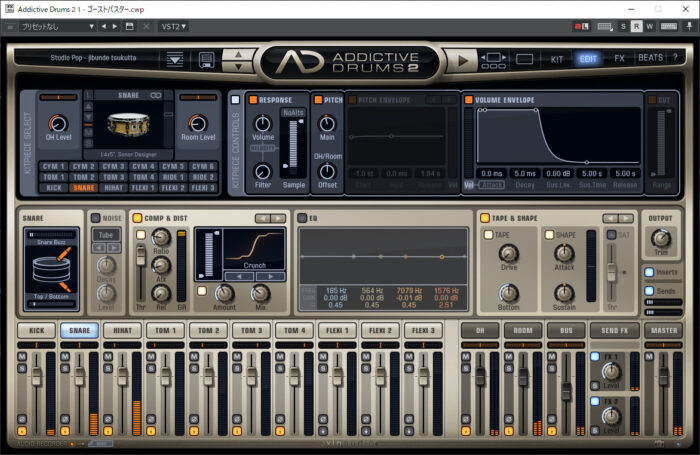Save host preset floppy icon

[x=129, y=26]
